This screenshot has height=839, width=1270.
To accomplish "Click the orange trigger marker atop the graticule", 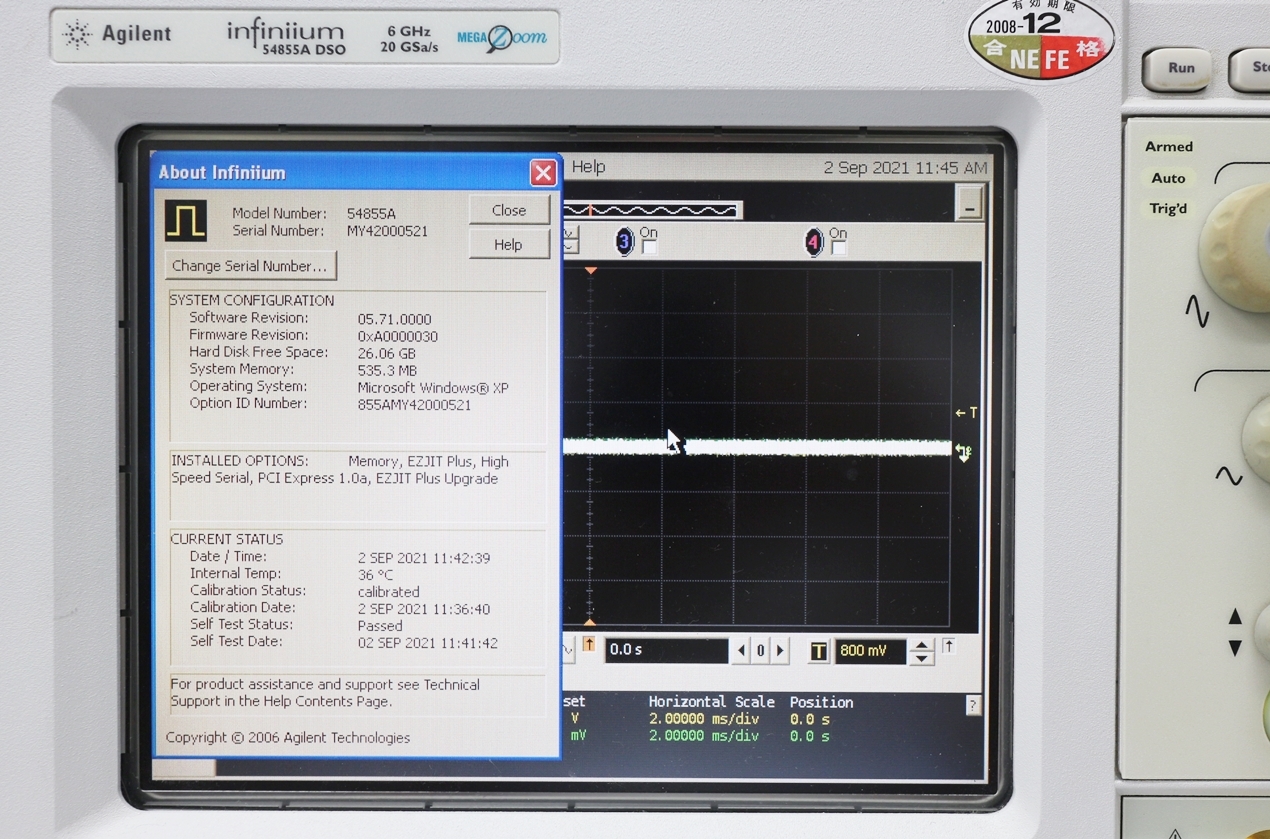I will coord(591,270).
